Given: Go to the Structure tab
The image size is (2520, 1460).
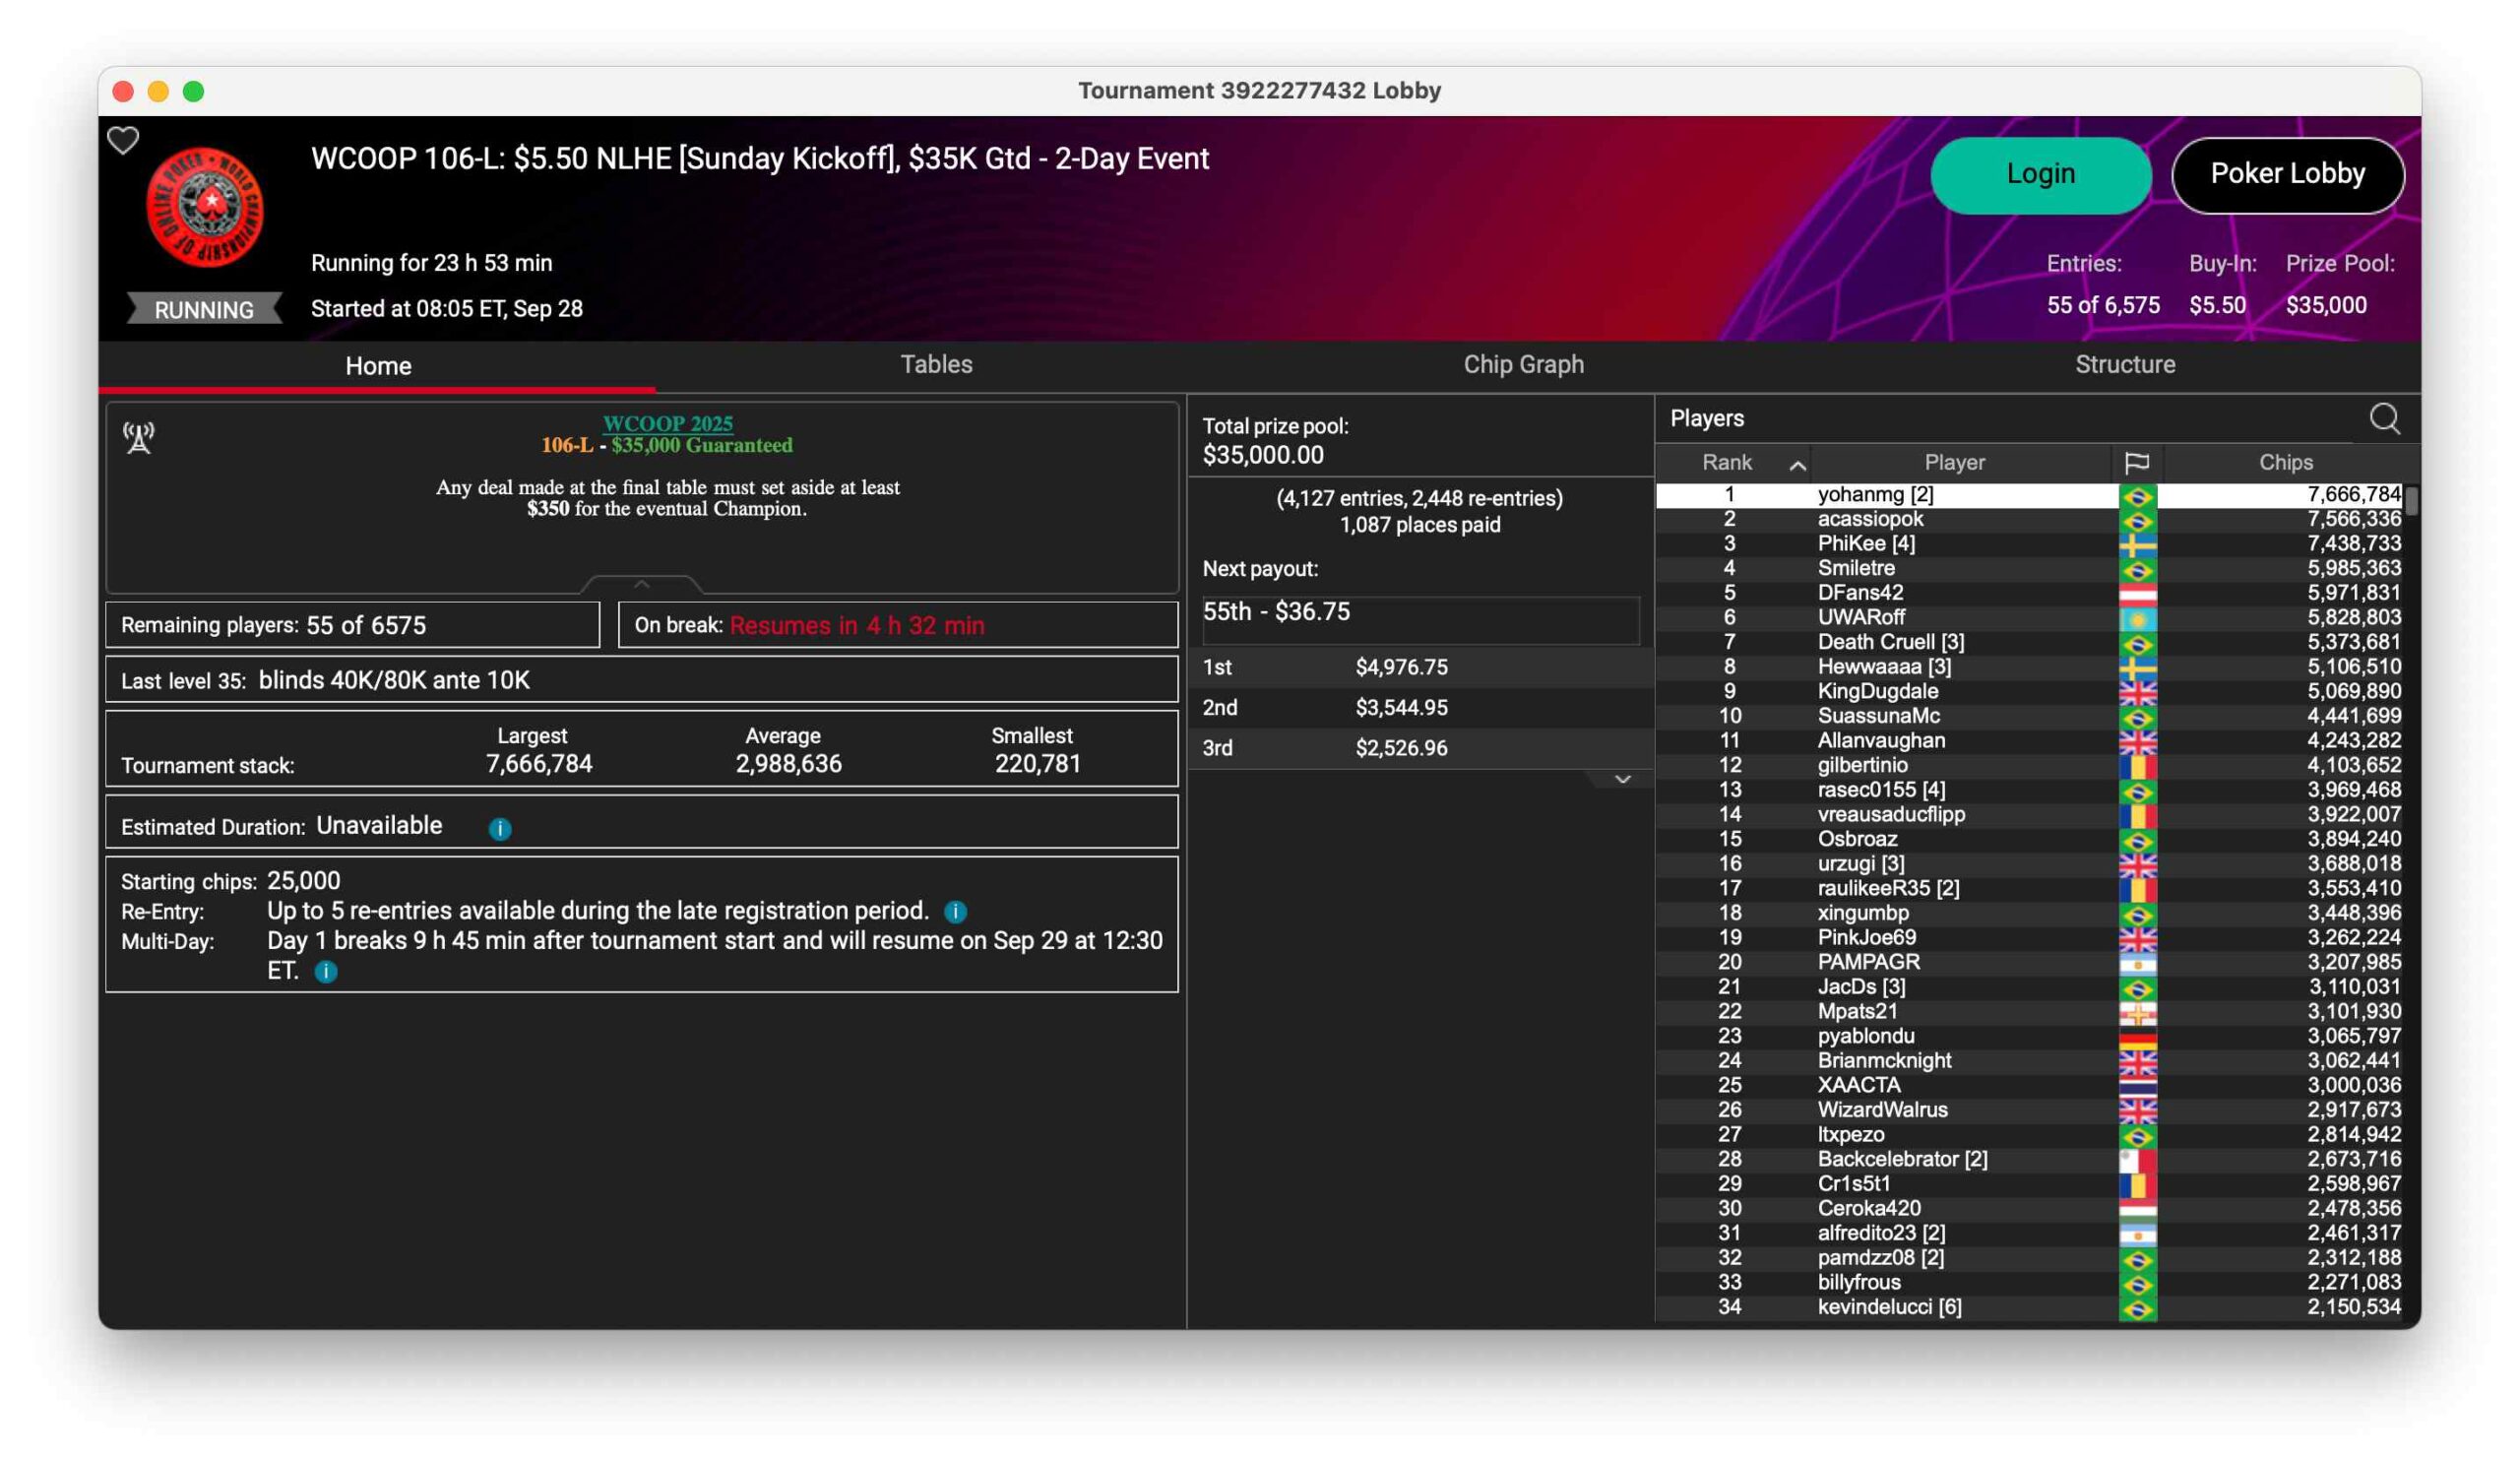Looking at the screenshot, I should click(2124, 364).
